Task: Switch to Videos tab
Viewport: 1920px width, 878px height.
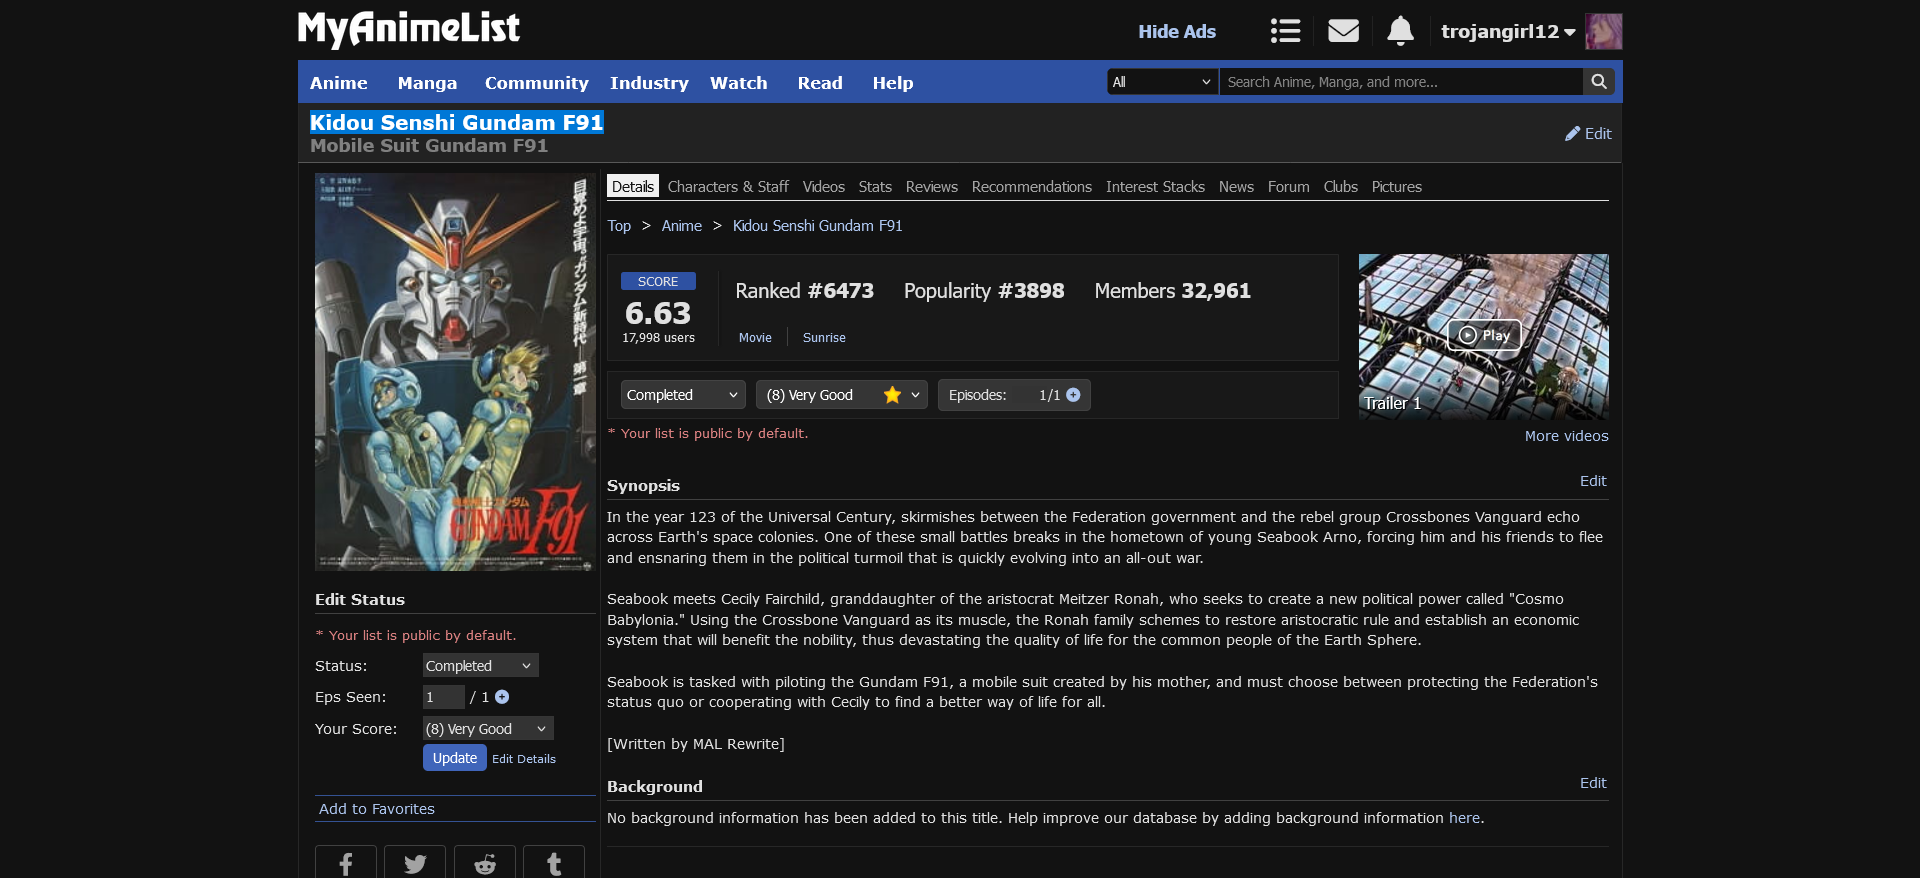Action: pyautogui.click(x=823, y=187)
